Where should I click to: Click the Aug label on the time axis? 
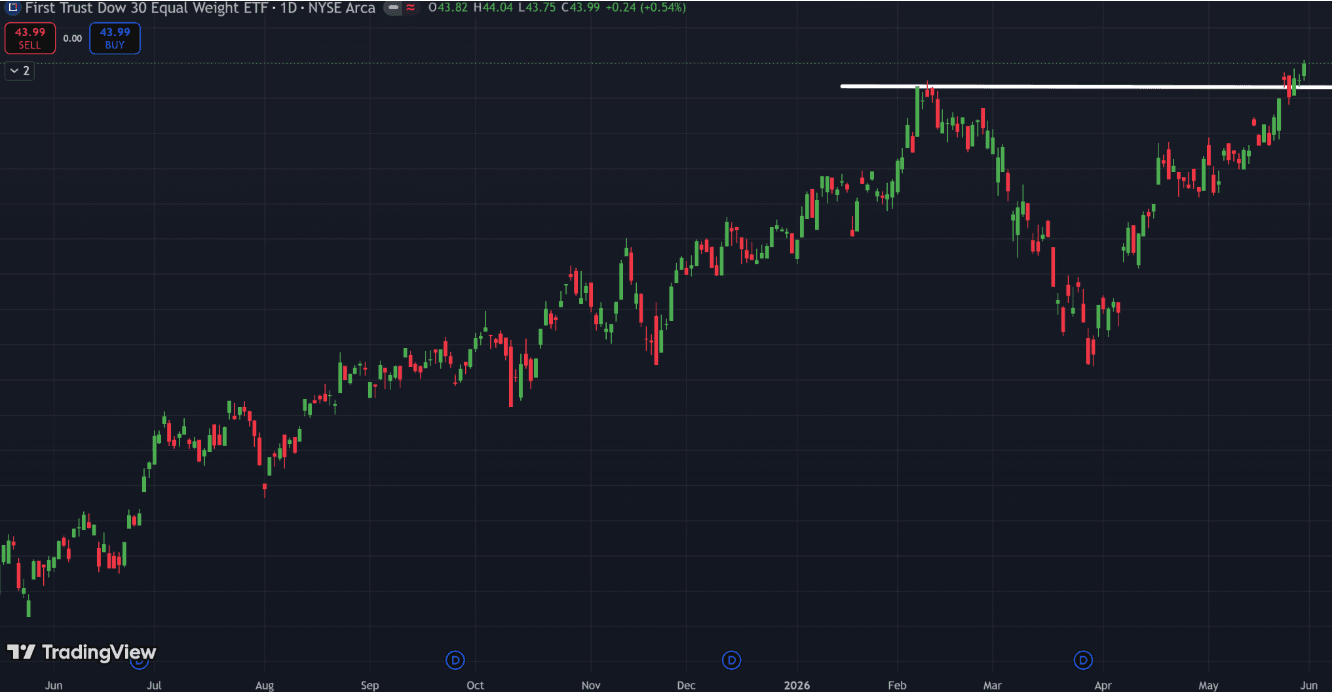pyautogui.click(x=264, y=685)
